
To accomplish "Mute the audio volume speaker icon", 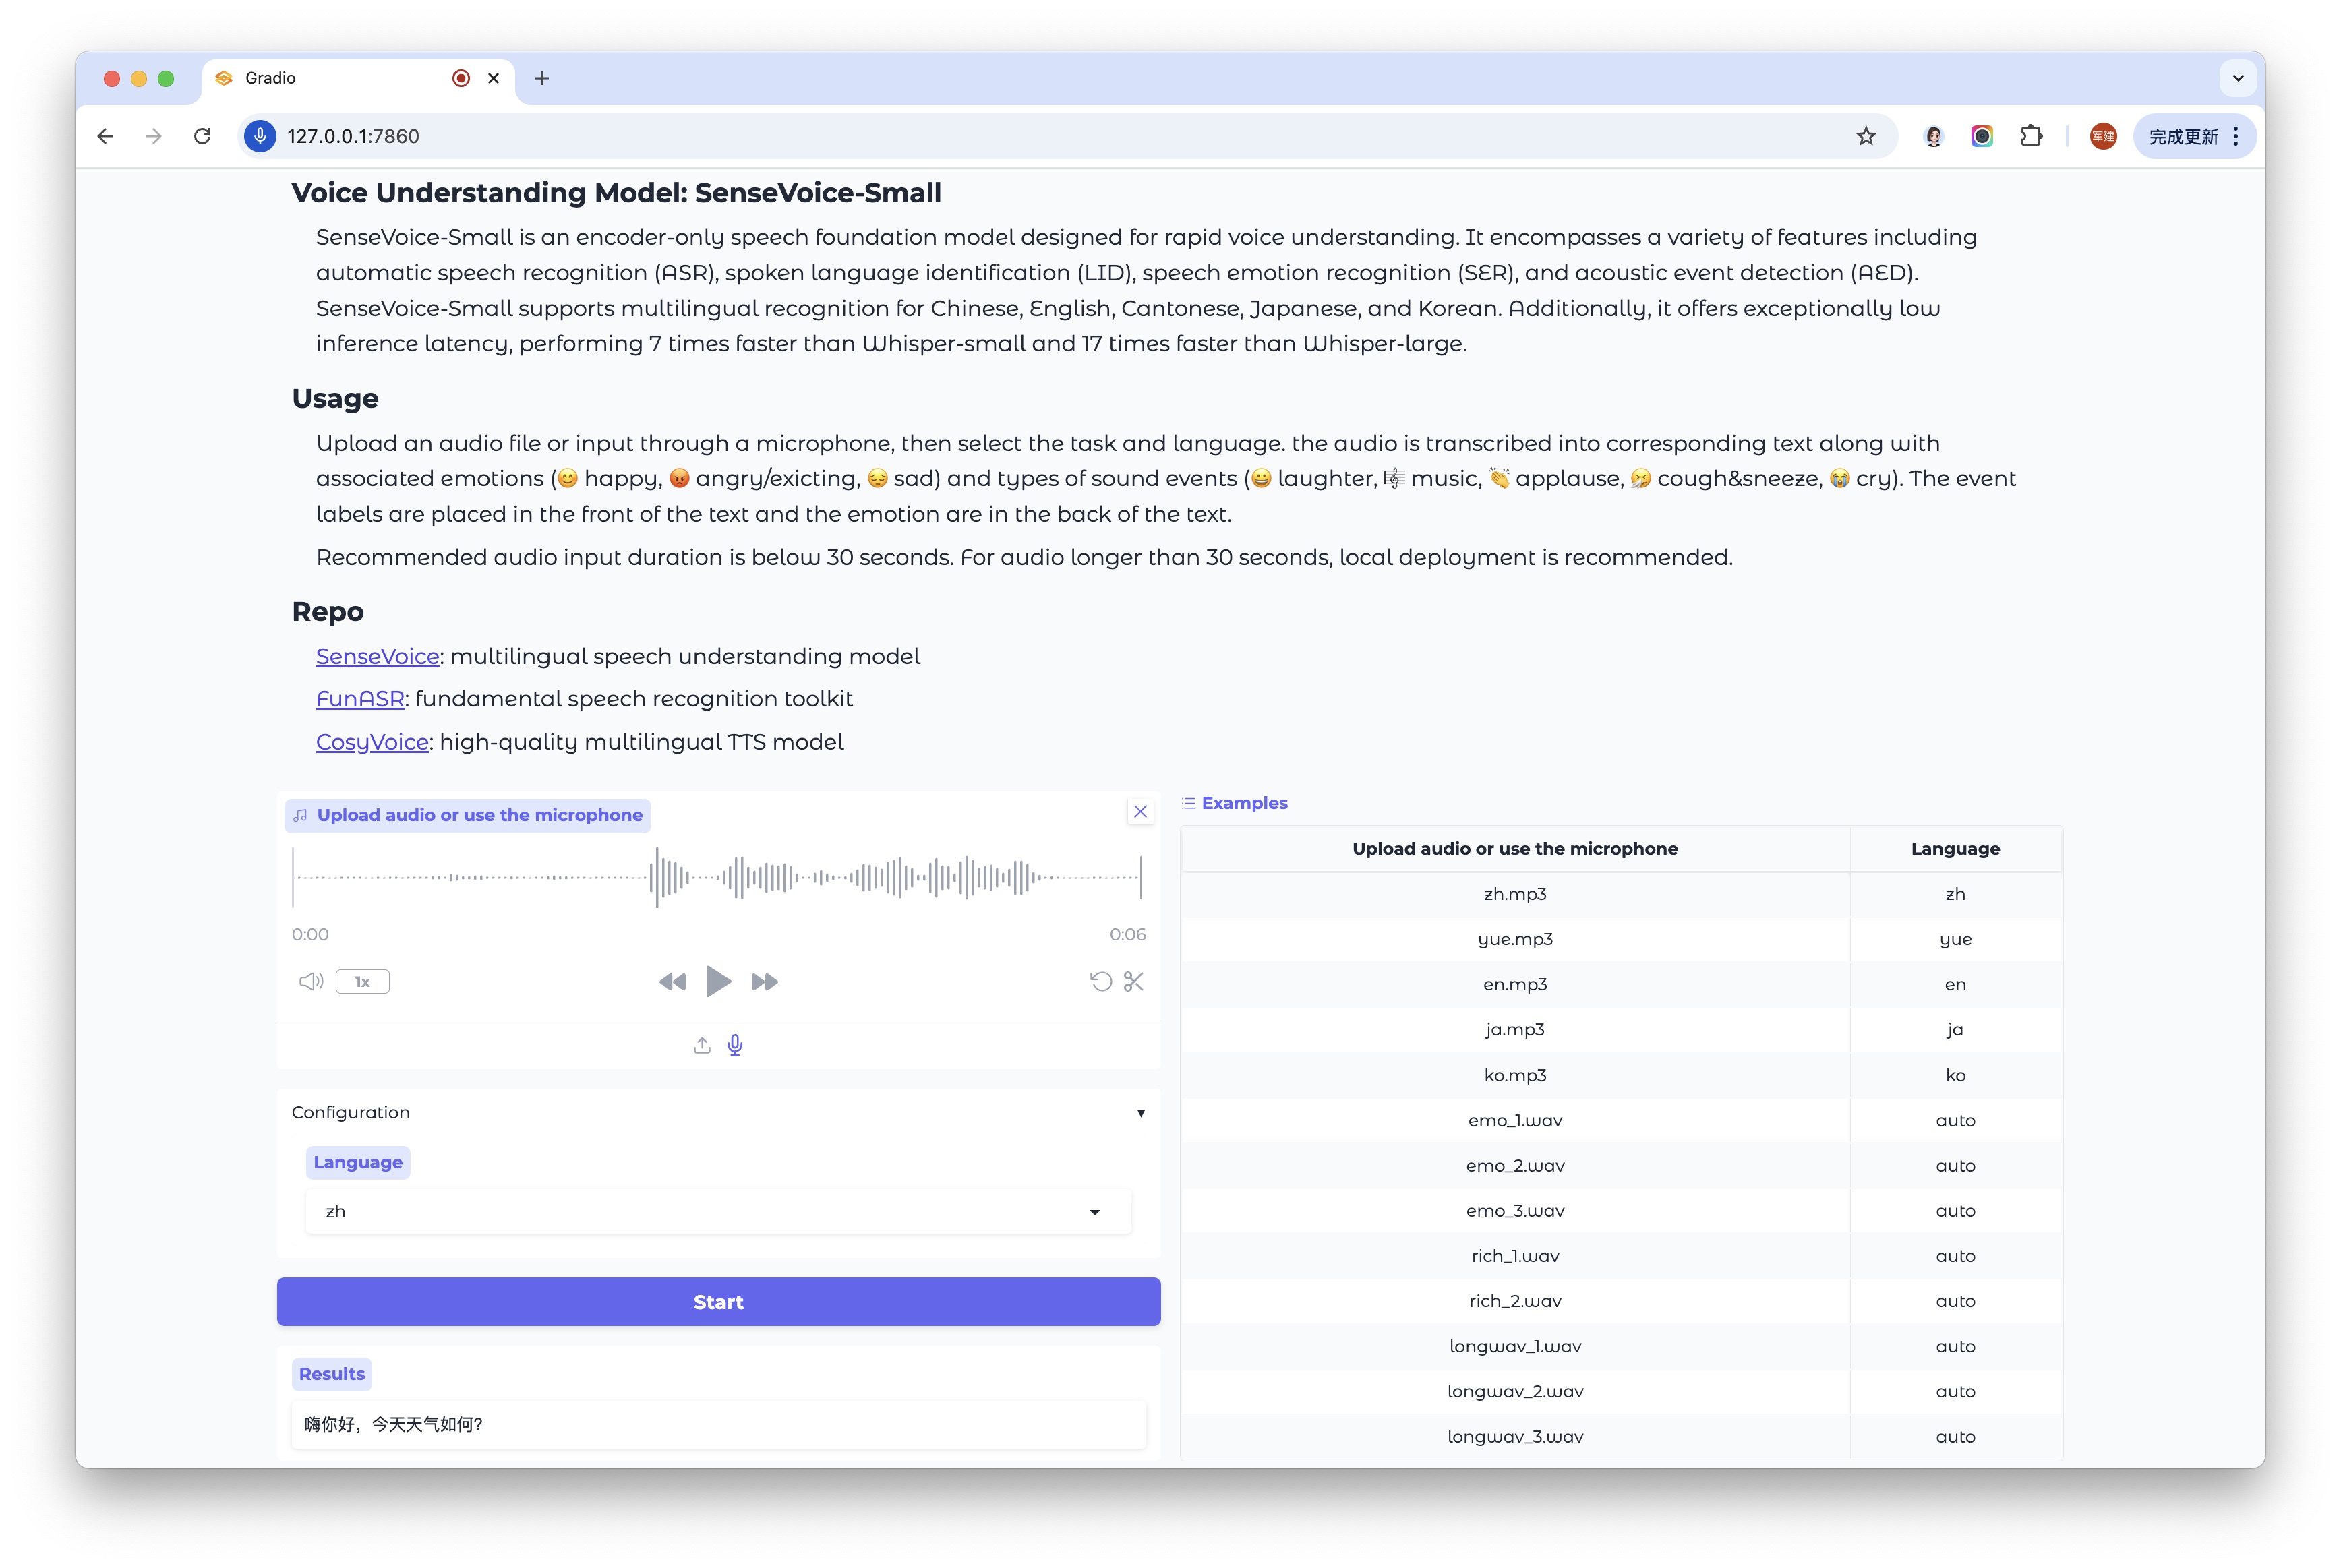I will pyautogui.click(x=311, y=981).
